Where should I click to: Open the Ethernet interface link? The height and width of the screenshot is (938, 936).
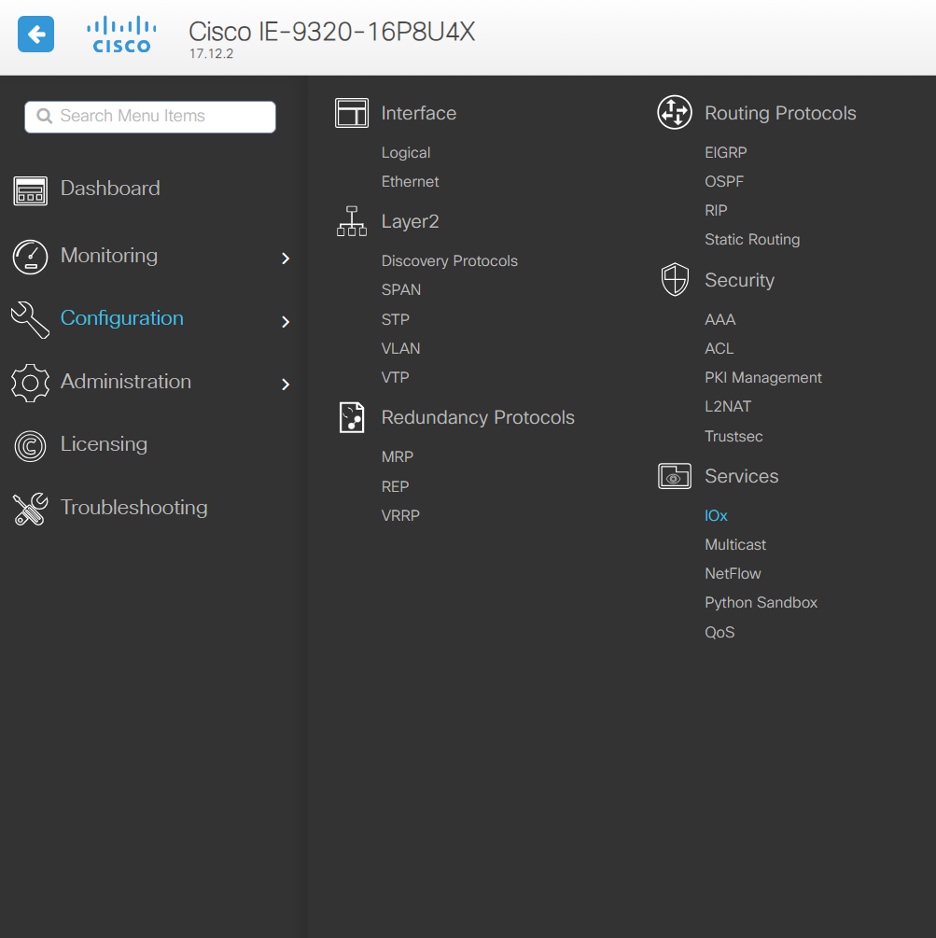coord(410,181)
